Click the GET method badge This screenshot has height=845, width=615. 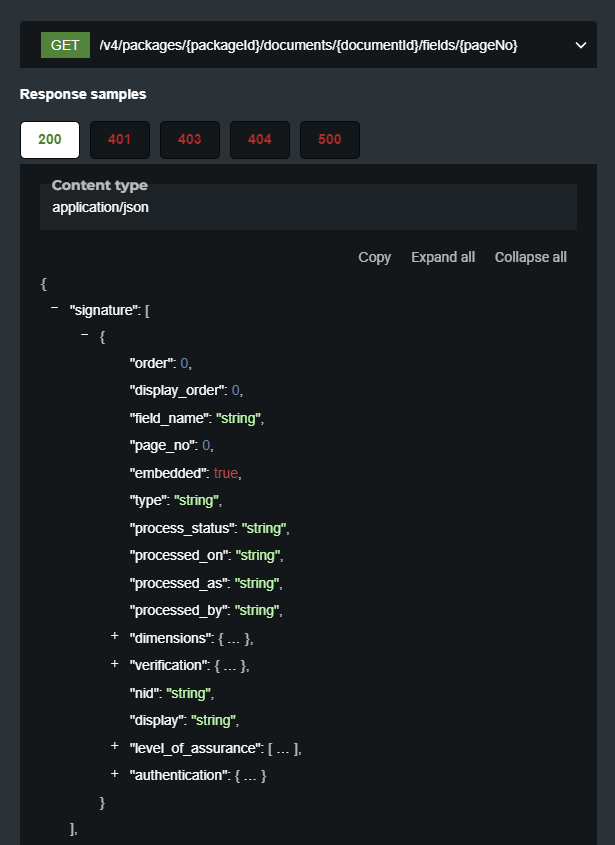[65, 45]
